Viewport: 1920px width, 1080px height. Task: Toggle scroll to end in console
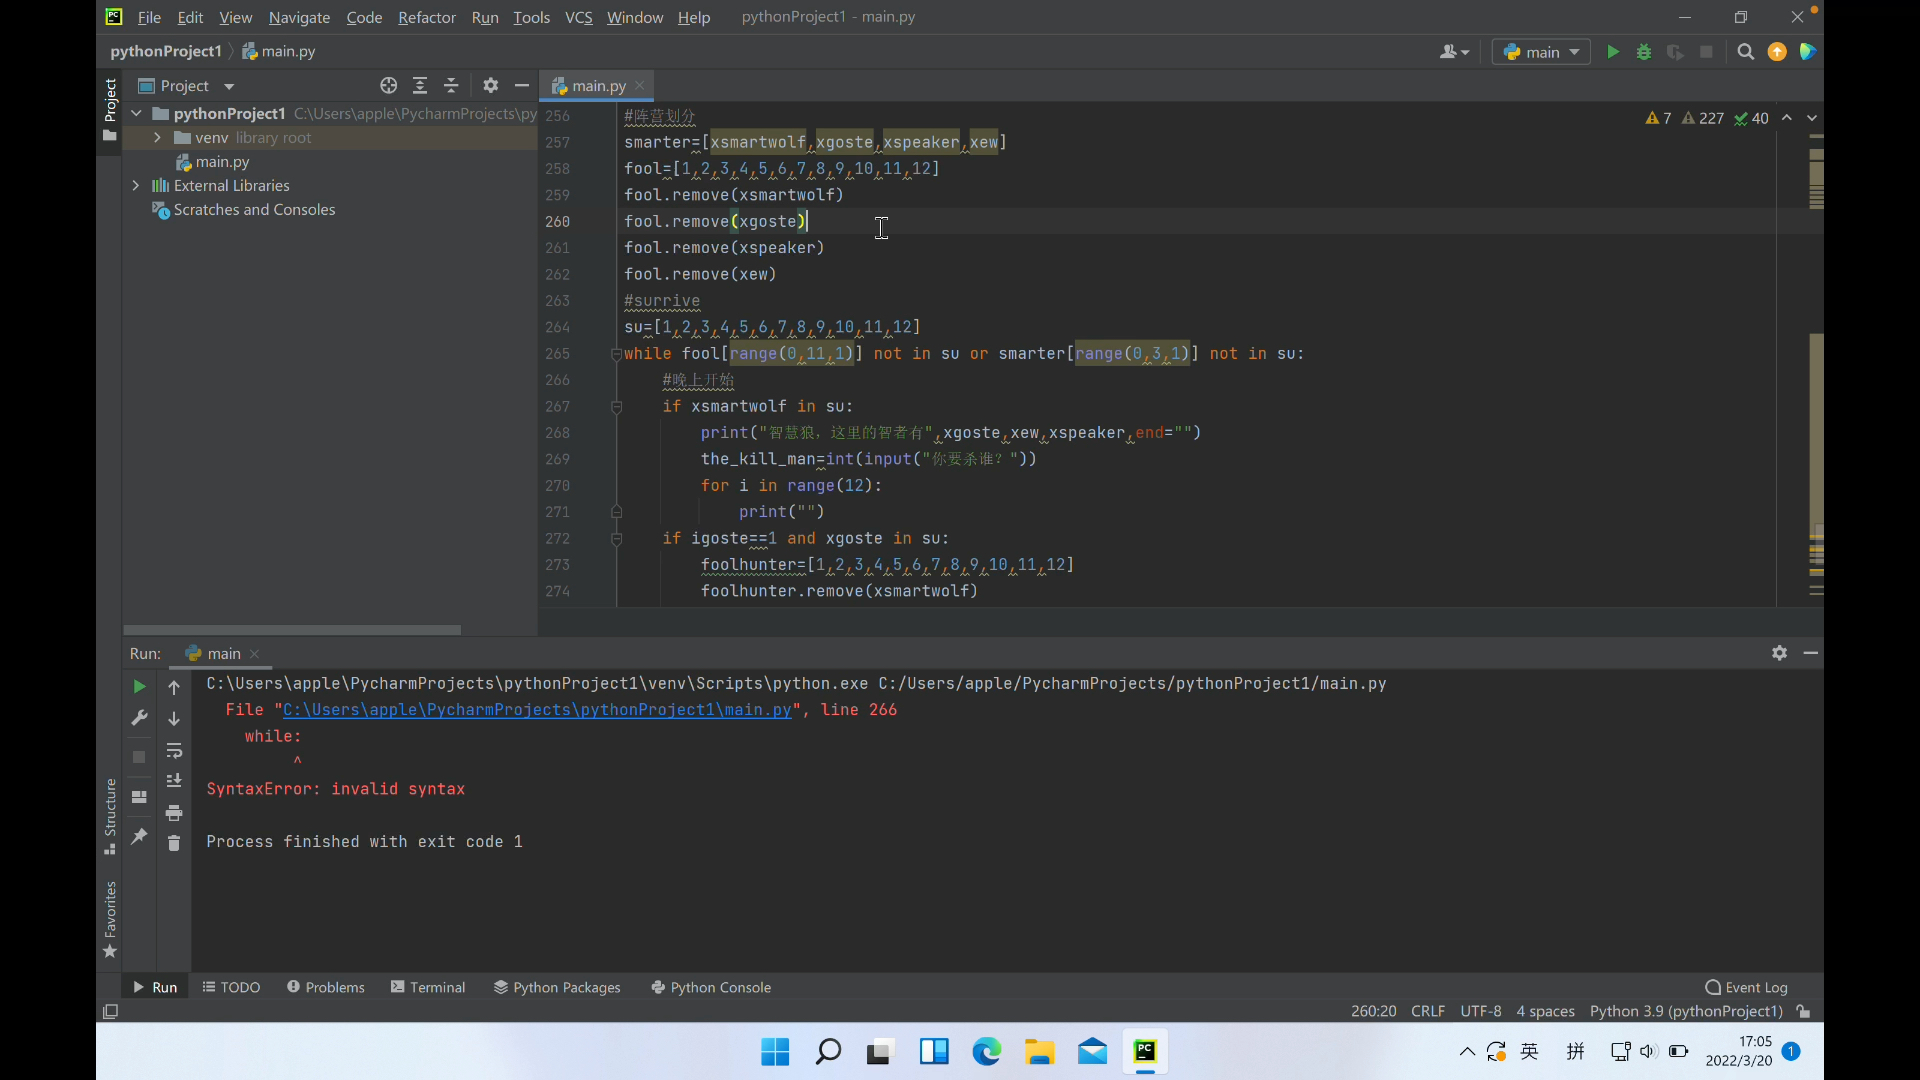click(174, 781)
